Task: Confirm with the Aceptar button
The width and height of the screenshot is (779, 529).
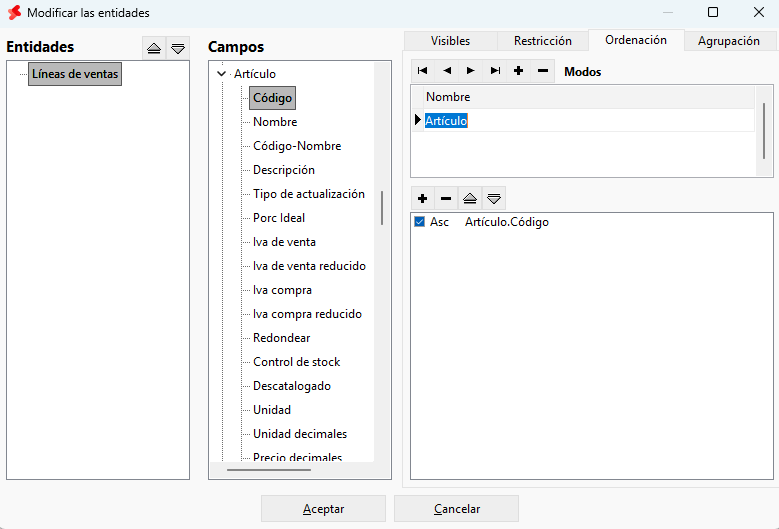Action: pyautogui.click(x=323, y=509)
